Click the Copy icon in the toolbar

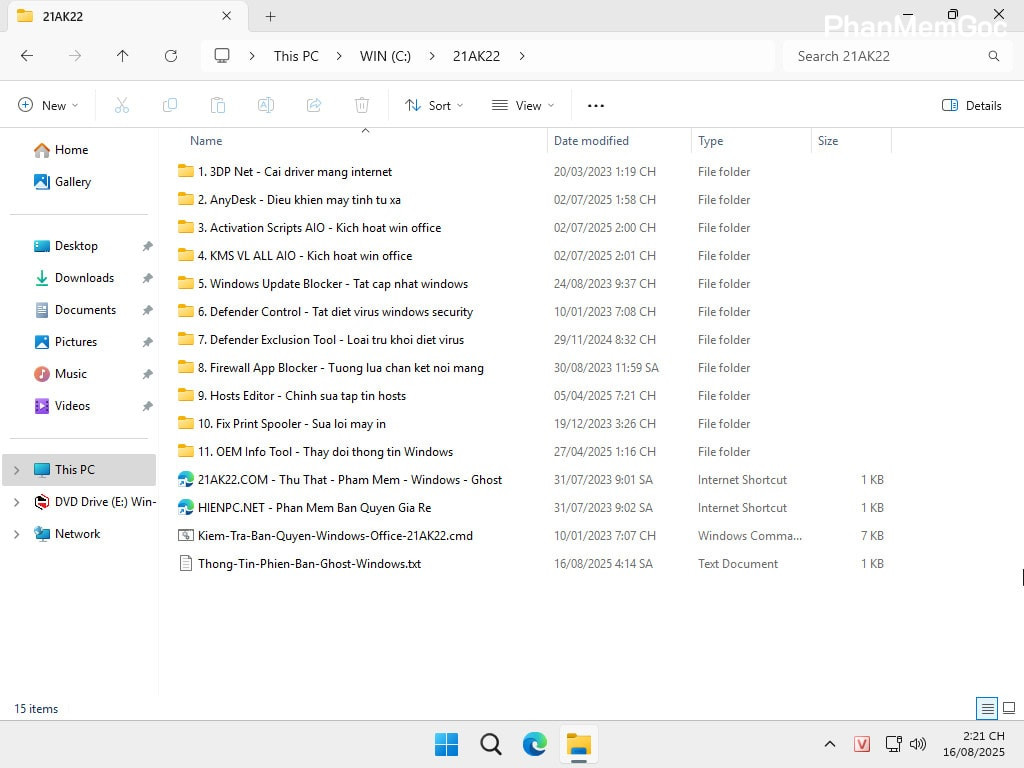(x=170, y=105)
